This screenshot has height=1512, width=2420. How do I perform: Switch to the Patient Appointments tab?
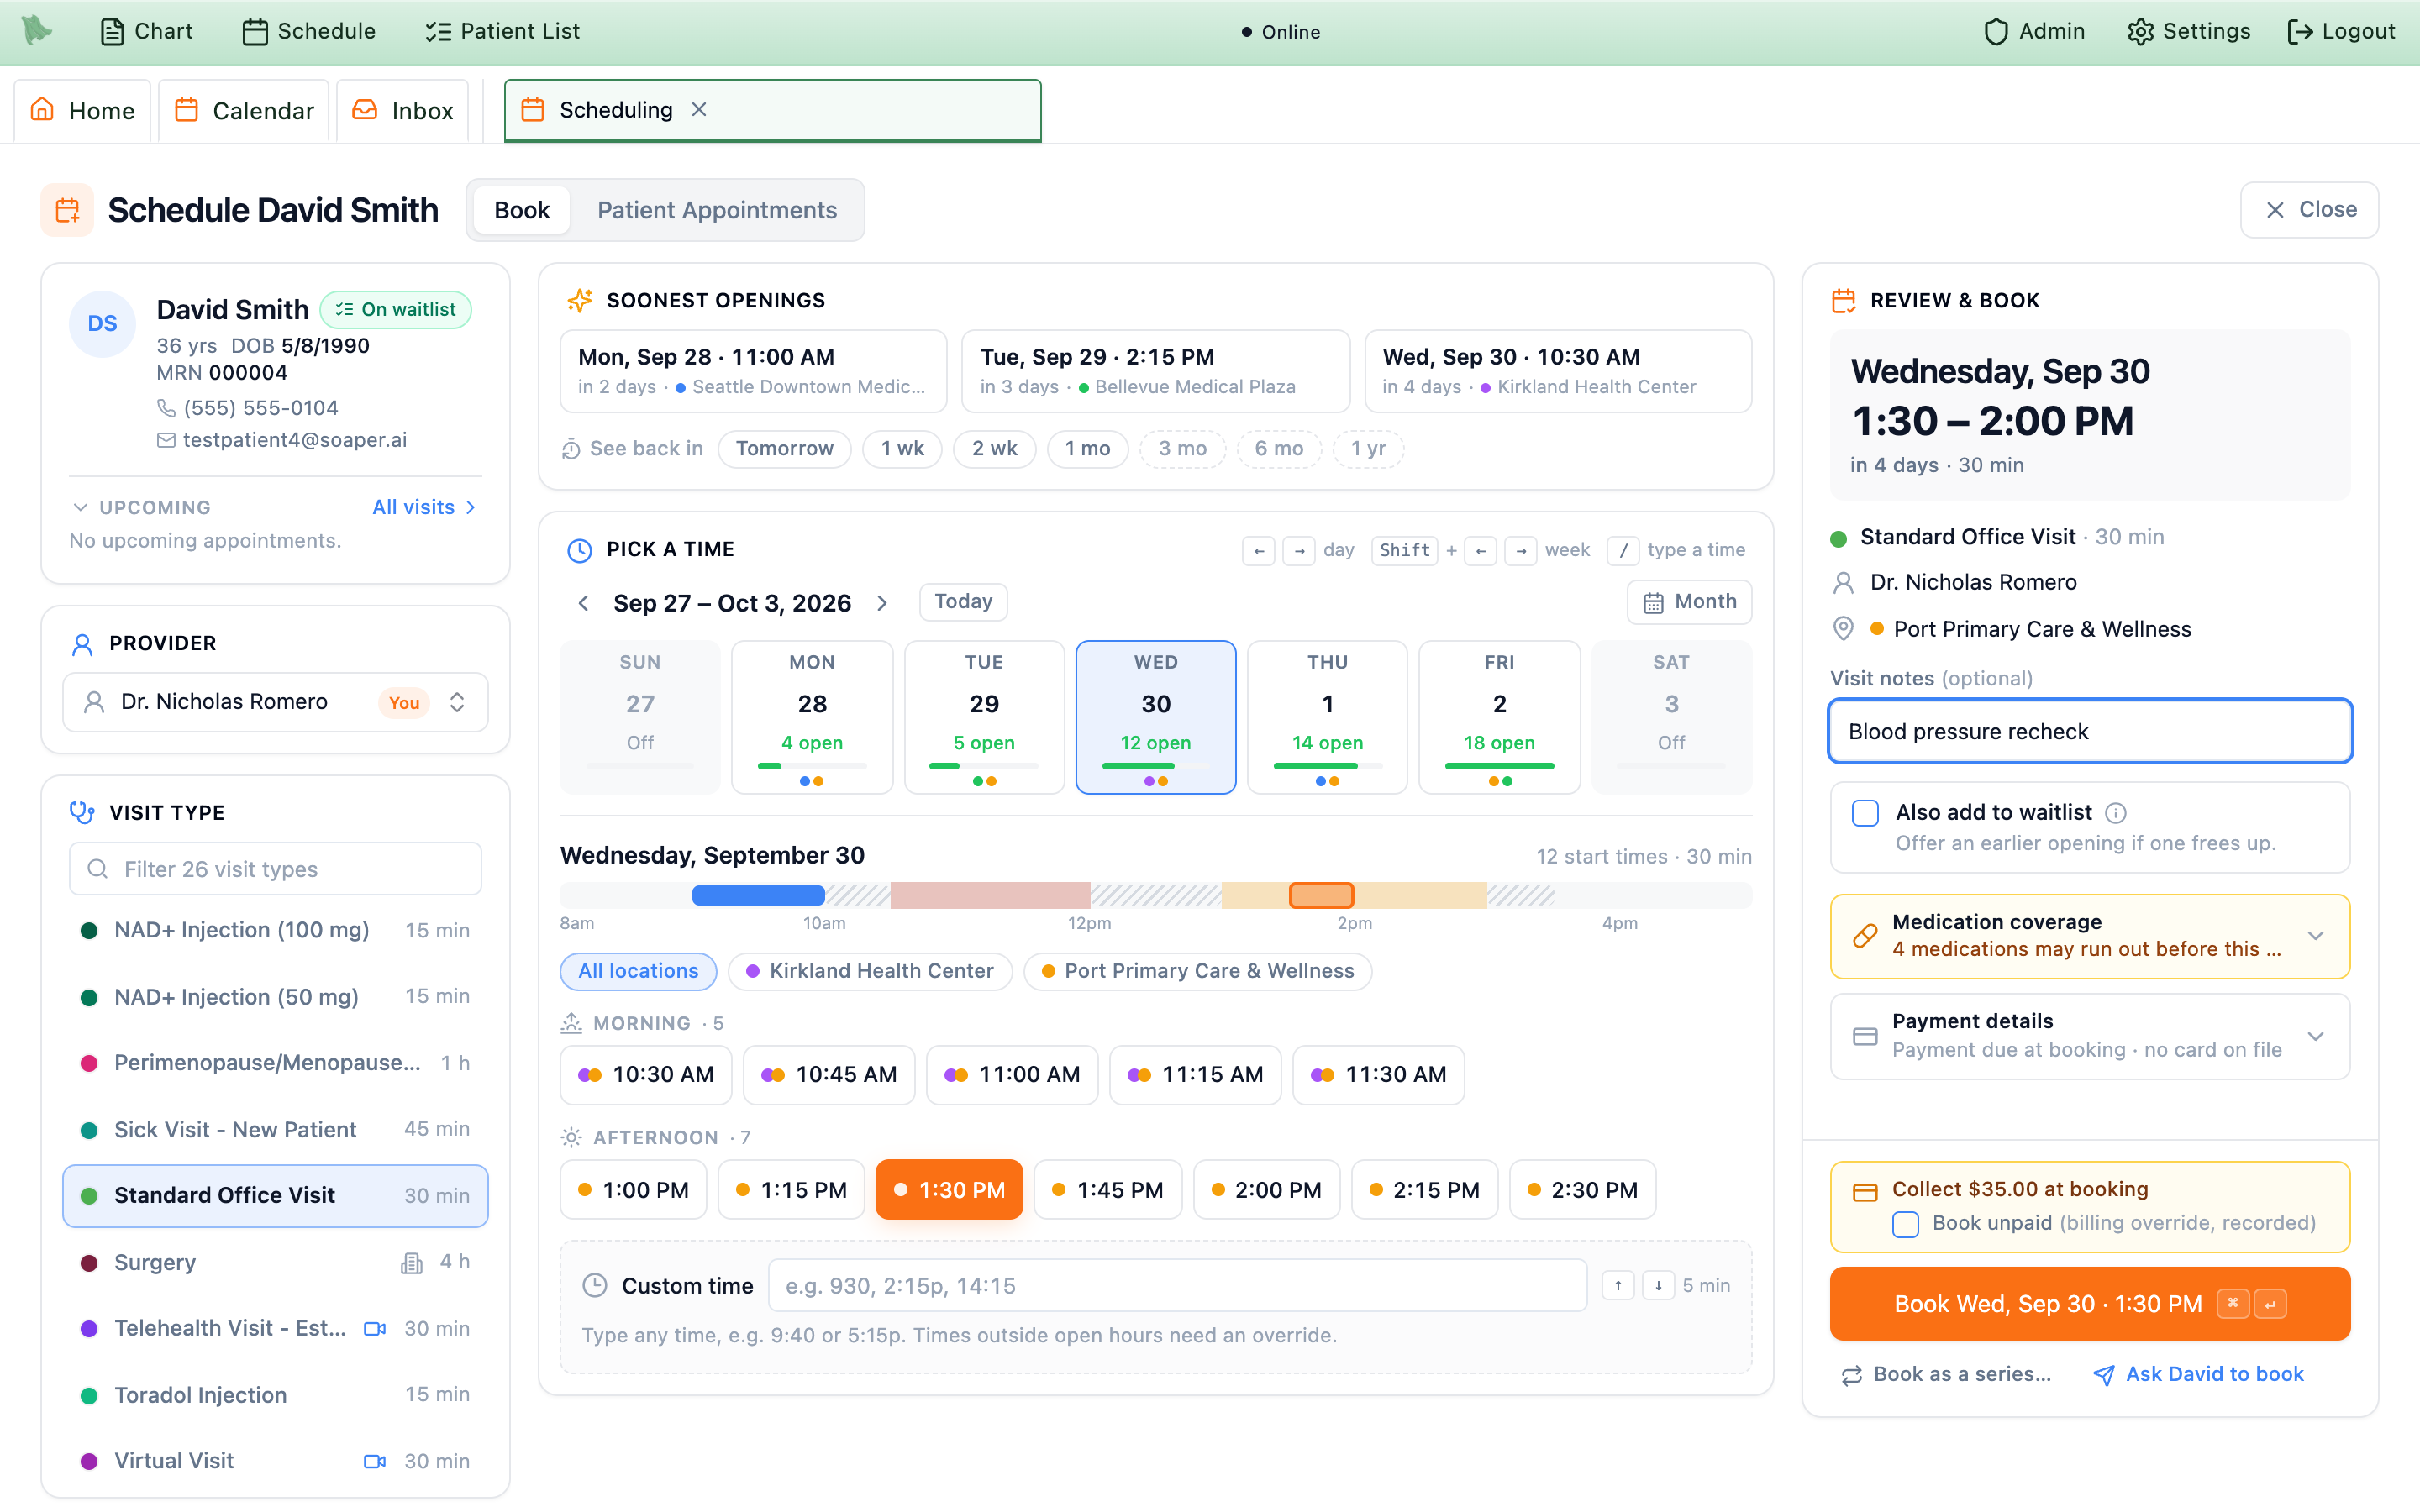point(717,210)
